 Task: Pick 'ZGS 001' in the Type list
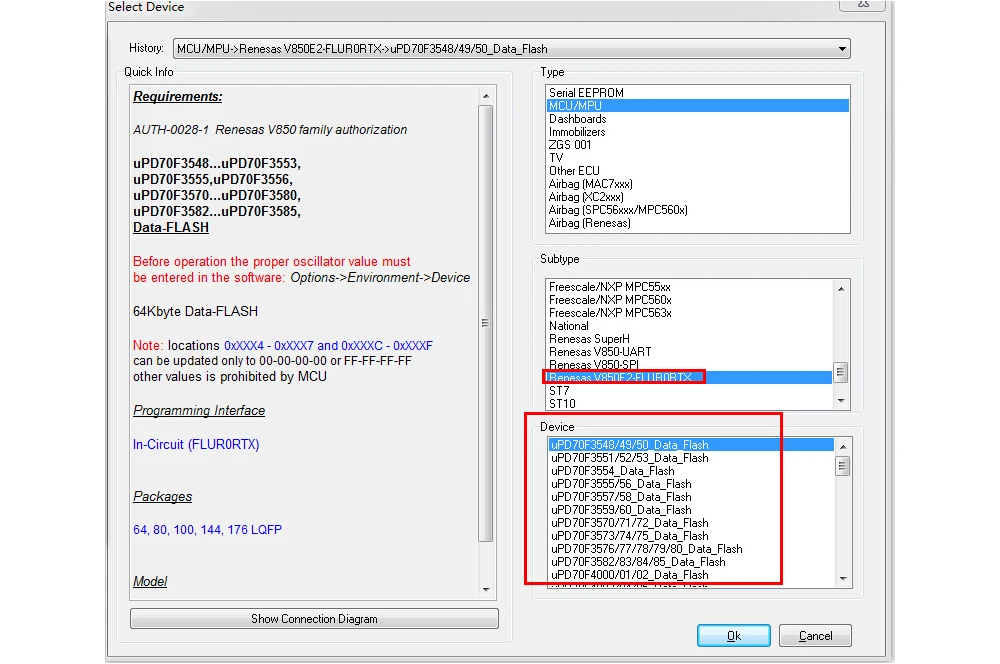tap(697, 145)
